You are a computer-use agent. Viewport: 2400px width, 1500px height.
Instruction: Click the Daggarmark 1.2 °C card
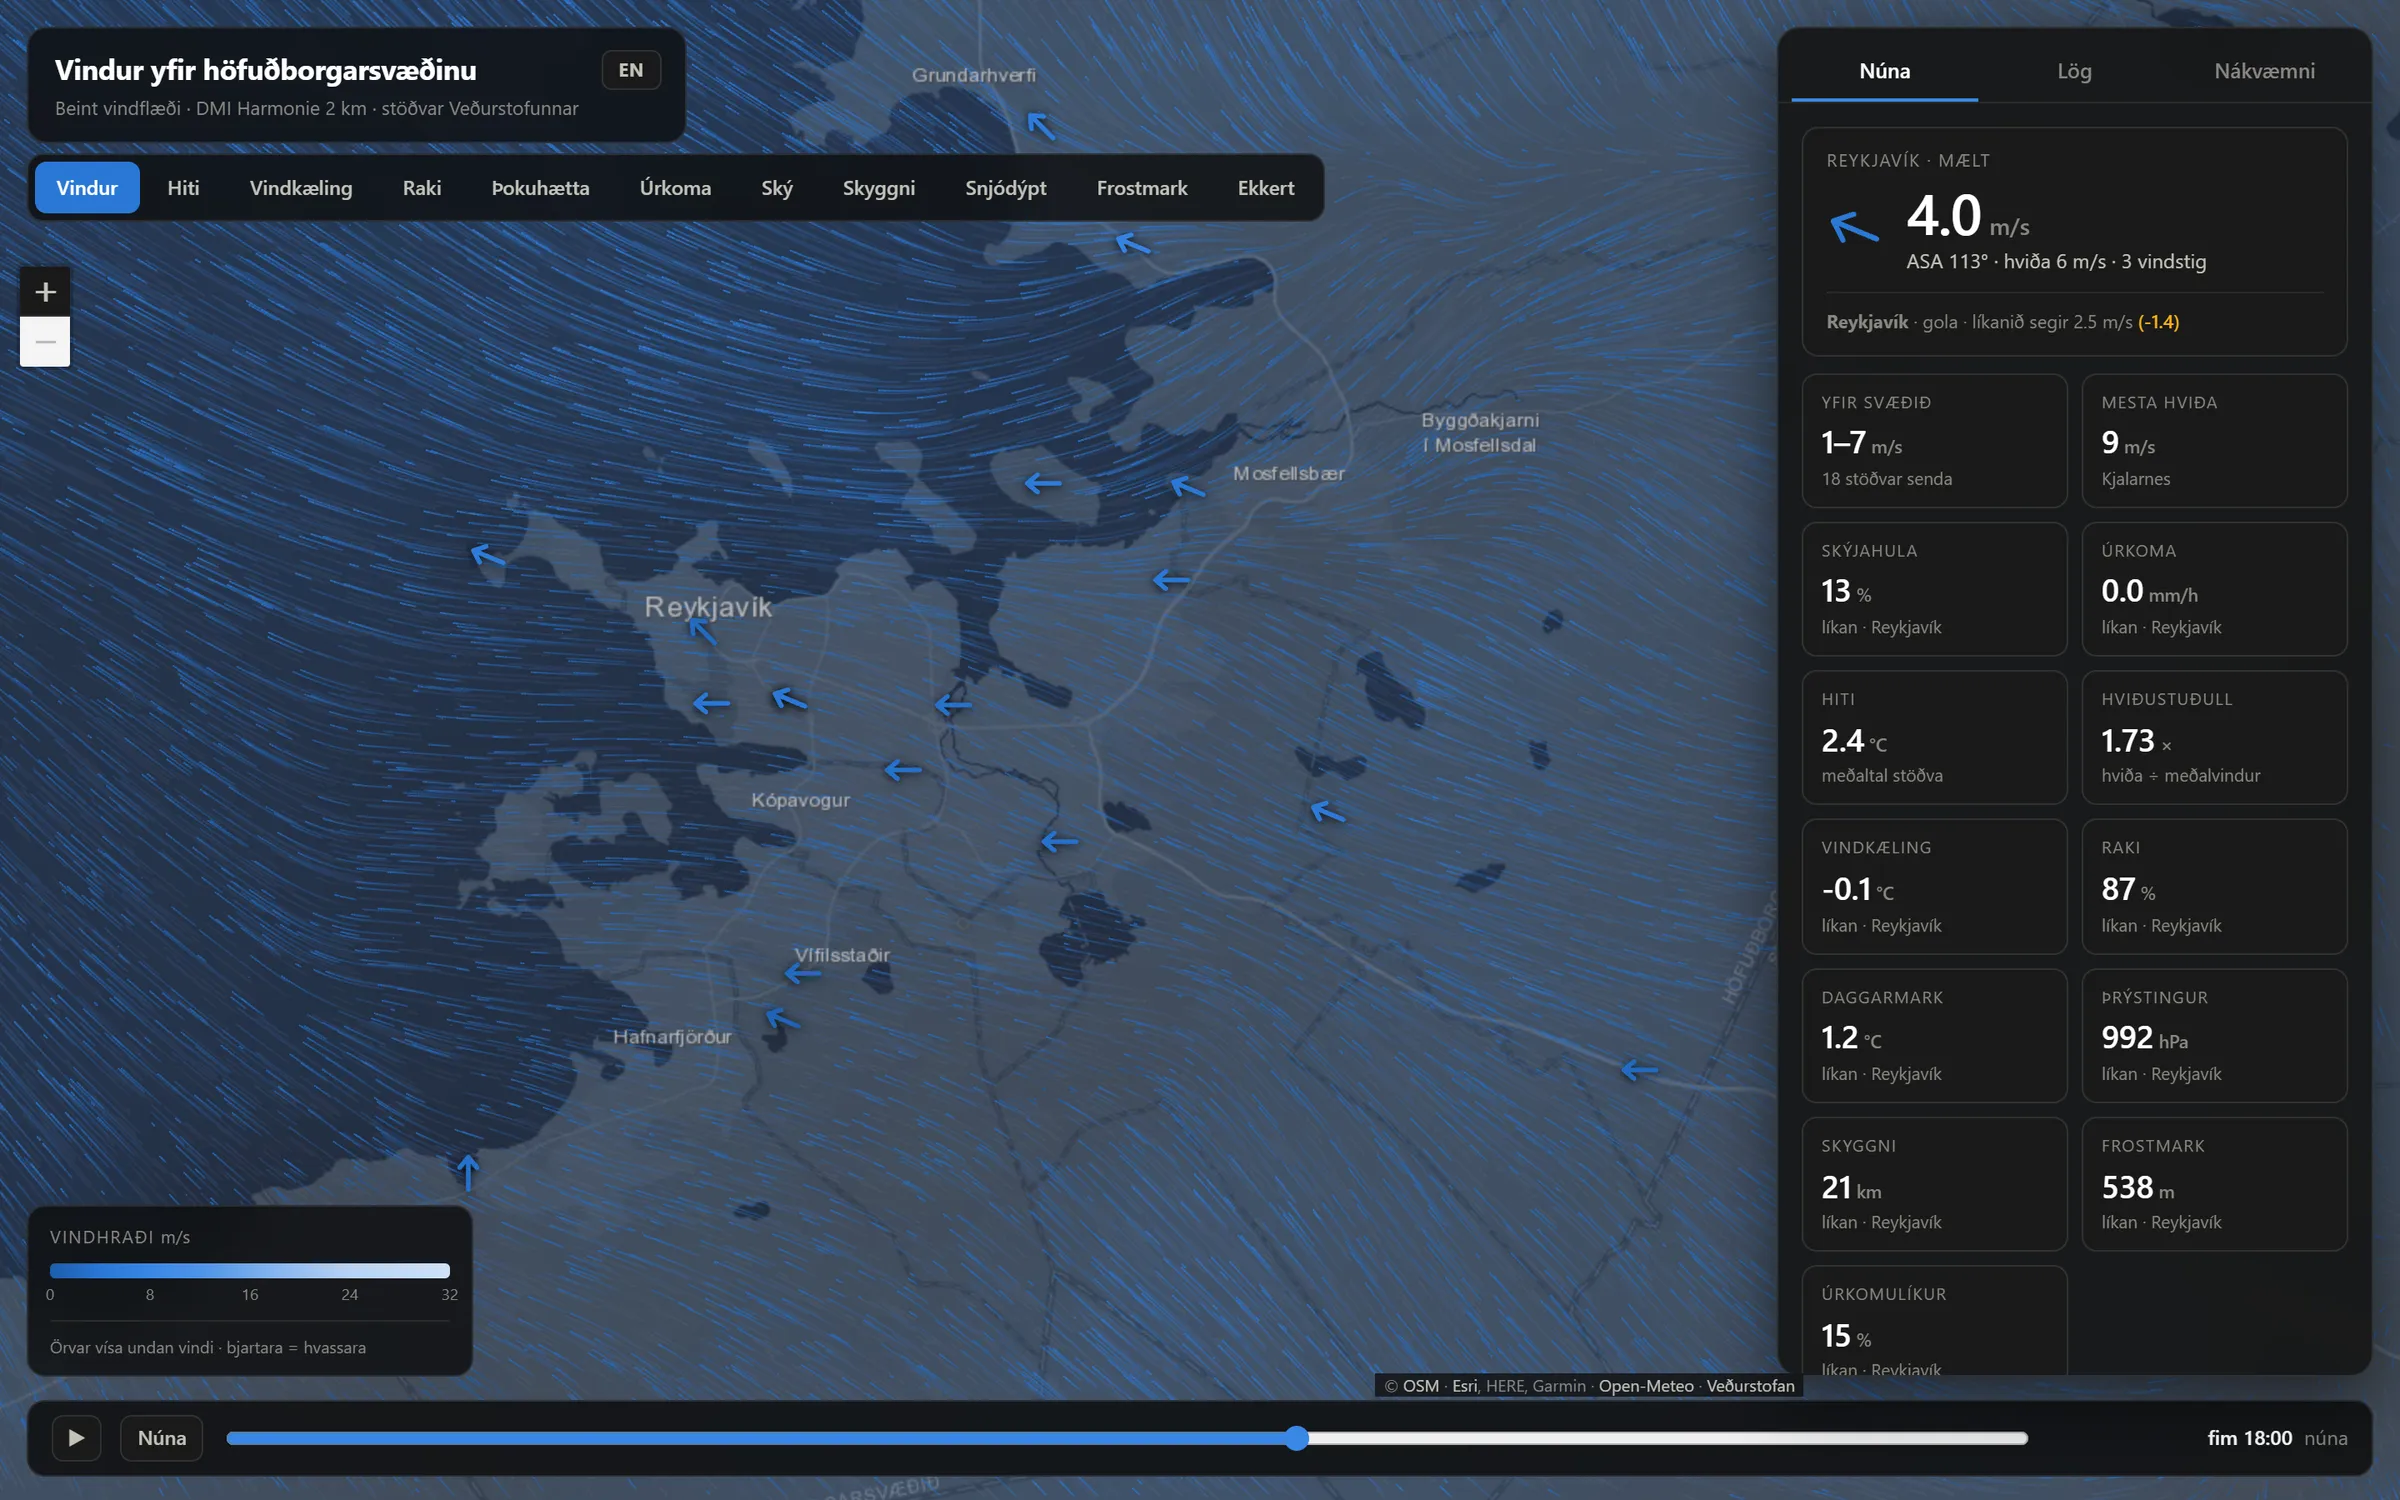click(x=1934, y=1035)
